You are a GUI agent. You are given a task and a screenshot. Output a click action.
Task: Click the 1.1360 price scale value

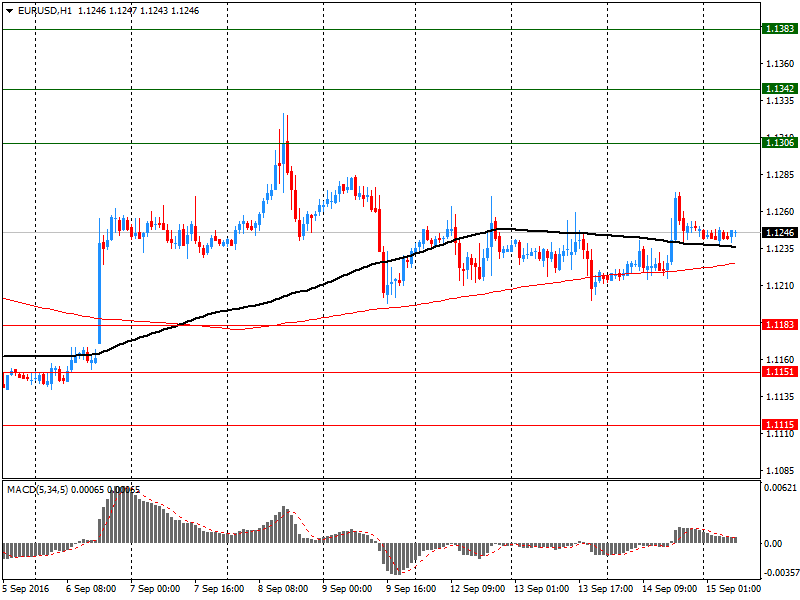click(780, 64)
